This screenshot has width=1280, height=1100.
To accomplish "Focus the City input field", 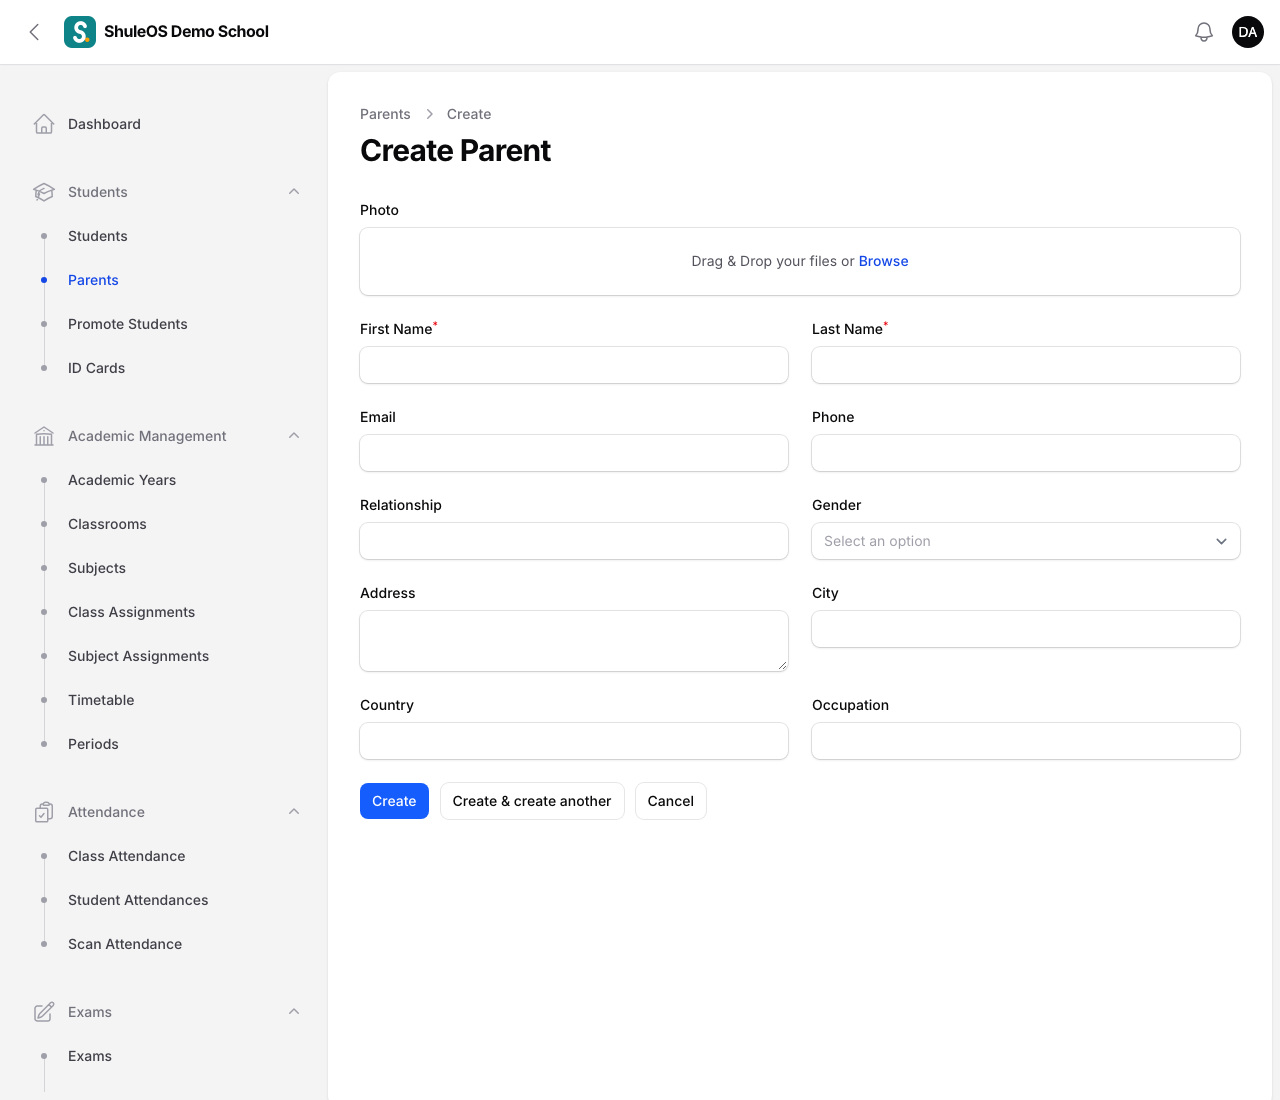I will [x=1026, y=629].
